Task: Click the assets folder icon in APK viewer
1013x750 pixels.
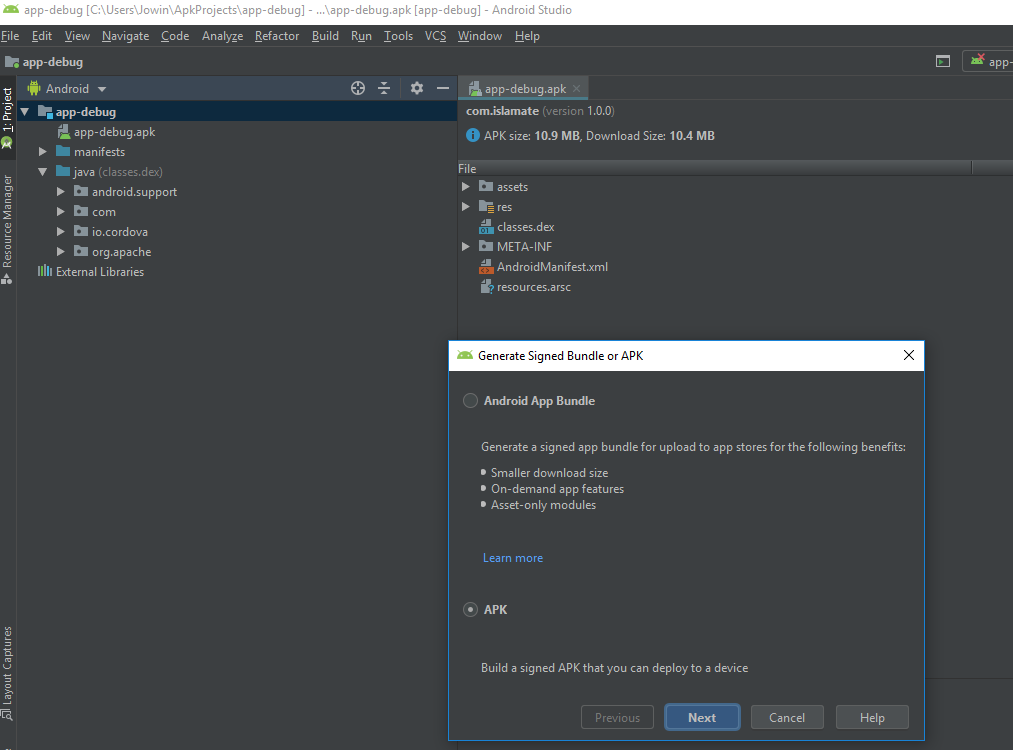Action: click(486, 186)
